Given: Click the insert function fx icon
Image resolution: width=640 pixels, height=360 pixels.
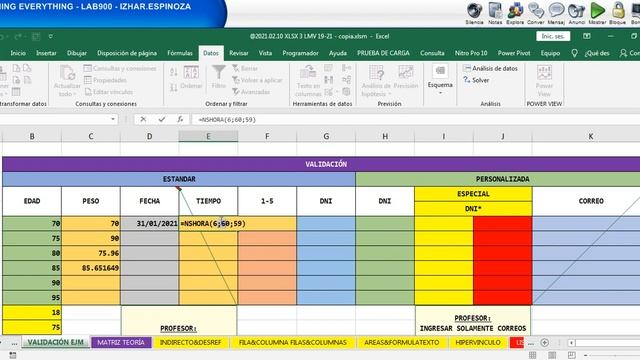Looking at the screenshot, I should pyautogui.click(x=180, y=119).
